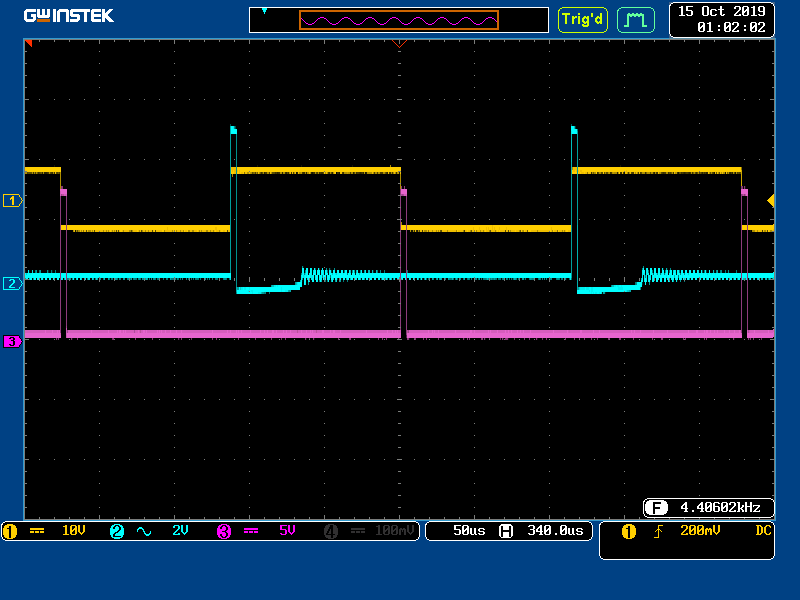Click the Trig'd status indicator
Viewport: 800px width, 600px height.
click(583, 20)
